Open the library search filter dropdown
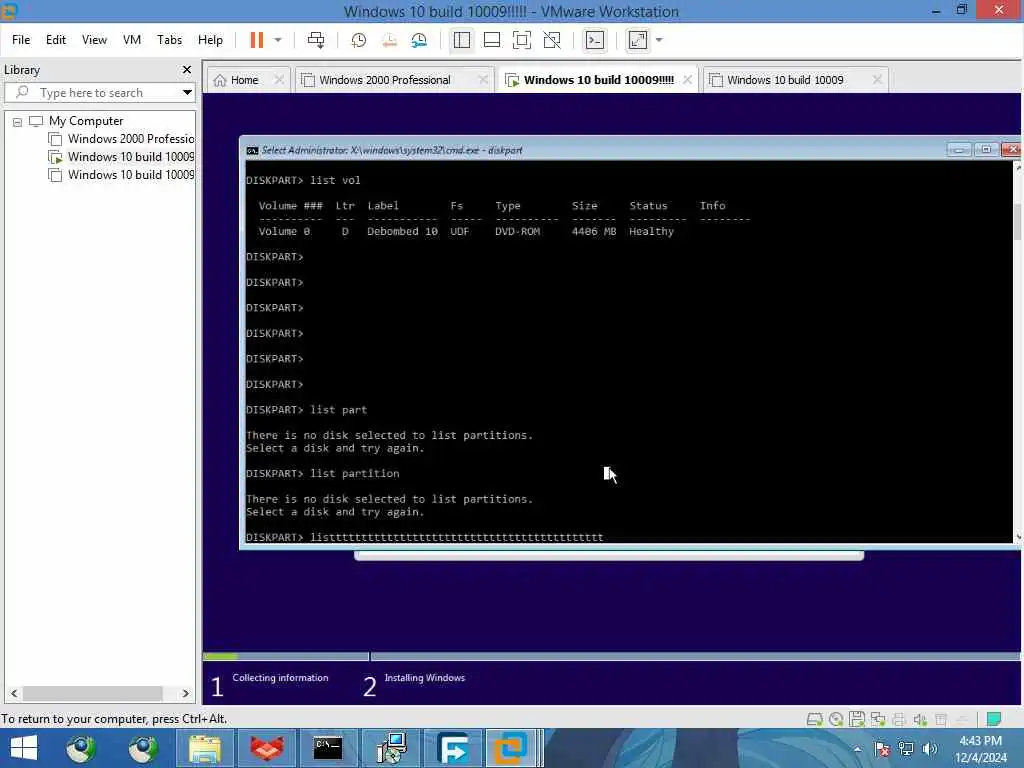This screenshot has height=768, width=1024. 187,93
